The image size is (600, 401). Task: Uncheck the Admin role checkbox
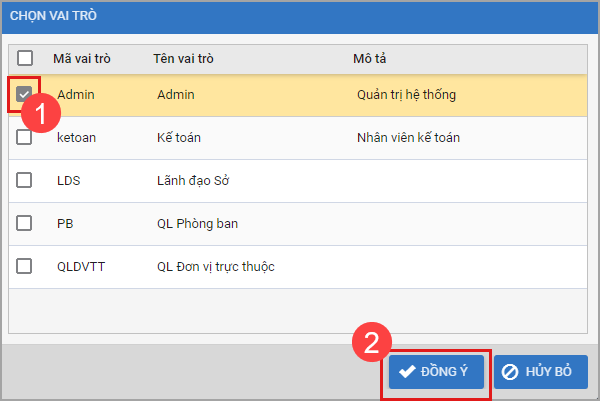tap(25, 94)
